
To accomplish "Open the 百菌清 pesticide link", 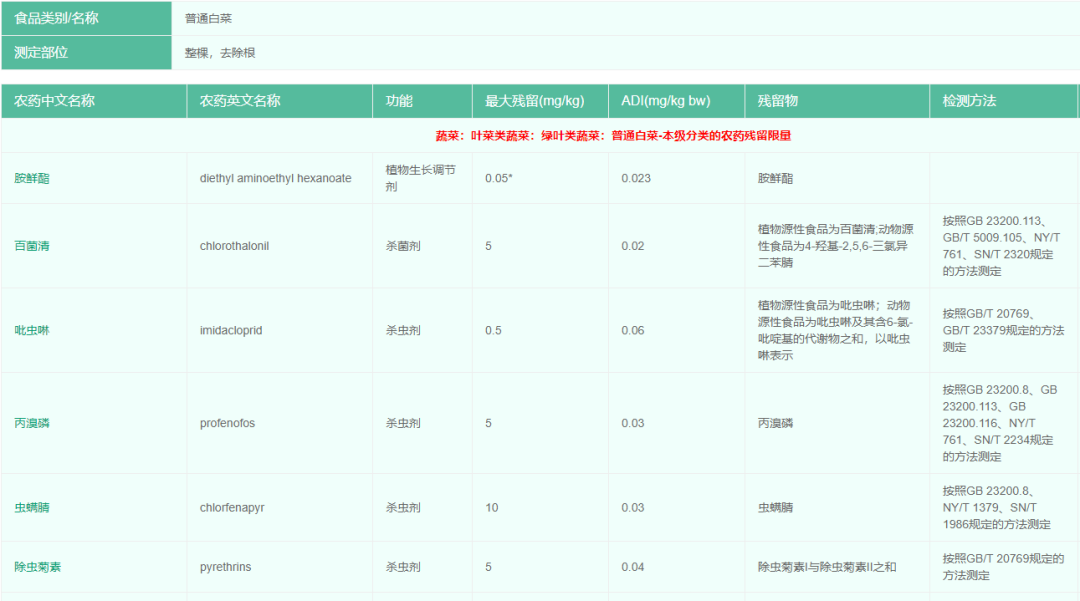I will (x=32, y=246).
